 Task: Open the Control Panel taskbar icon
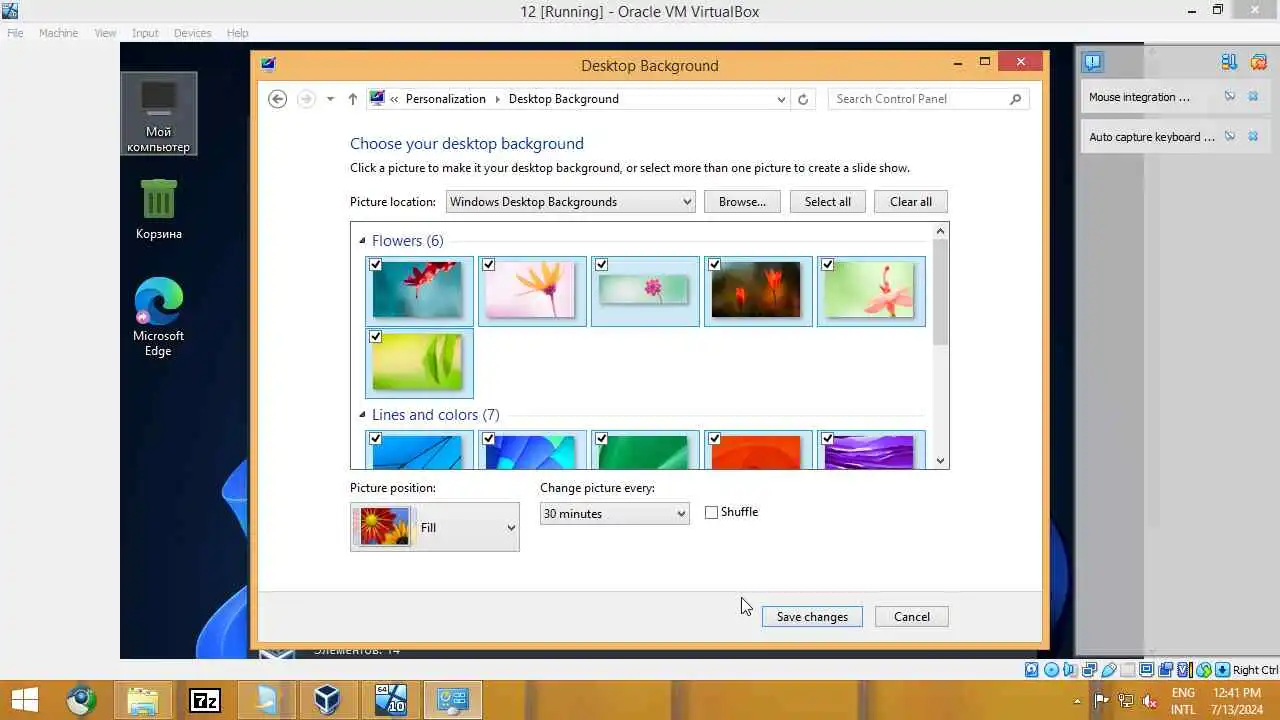tap(452, 699)
